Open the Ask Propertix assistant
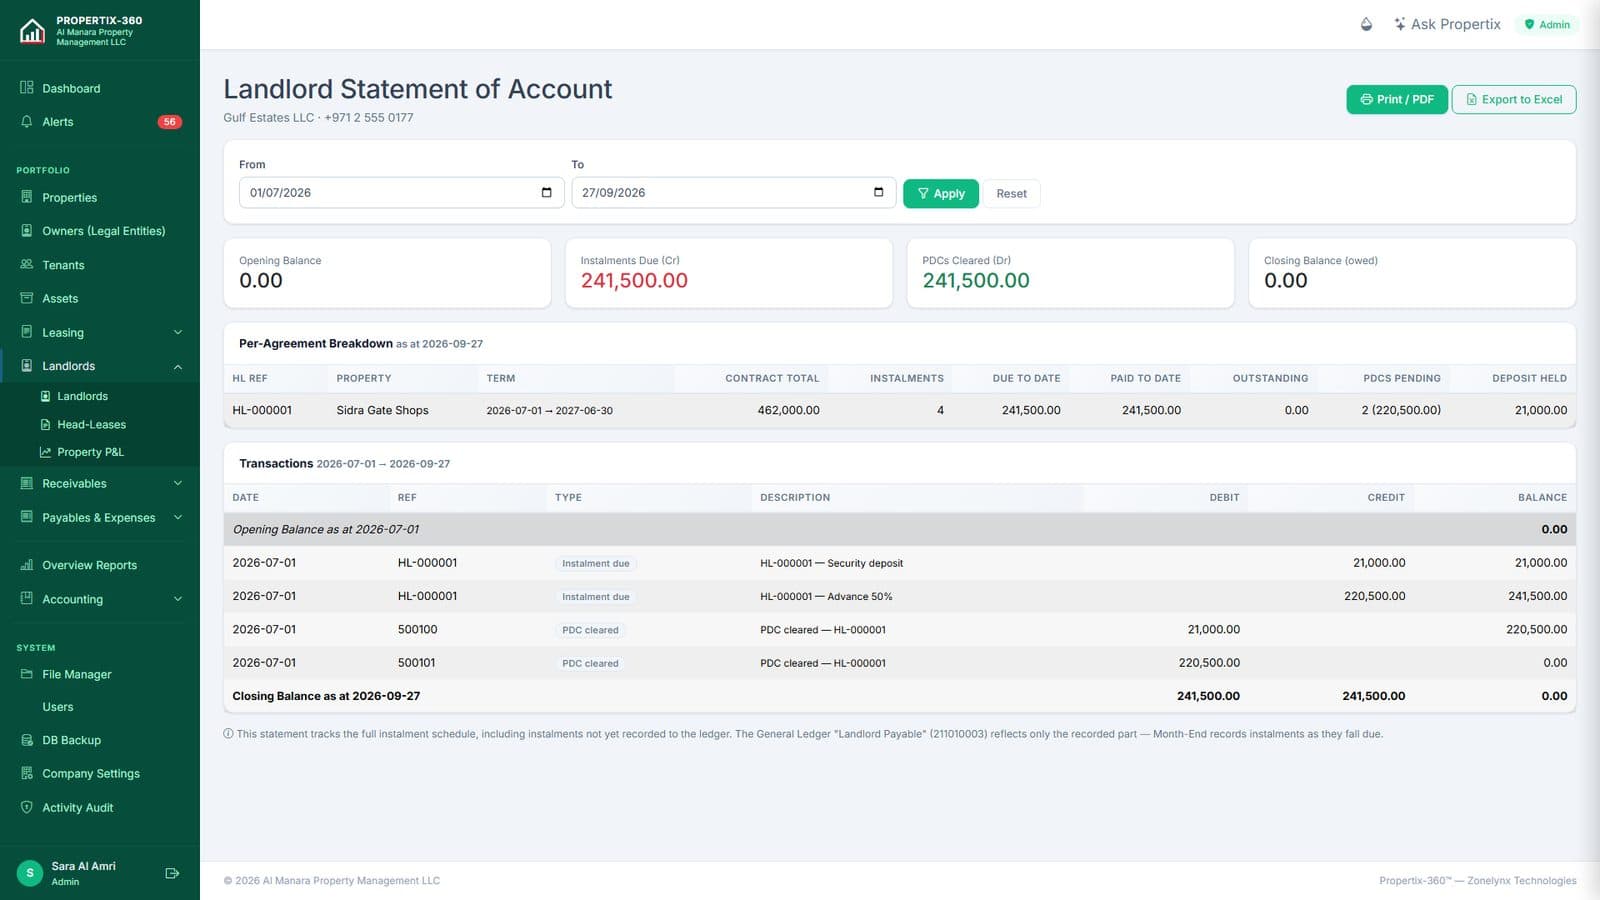 point(1447,24)
